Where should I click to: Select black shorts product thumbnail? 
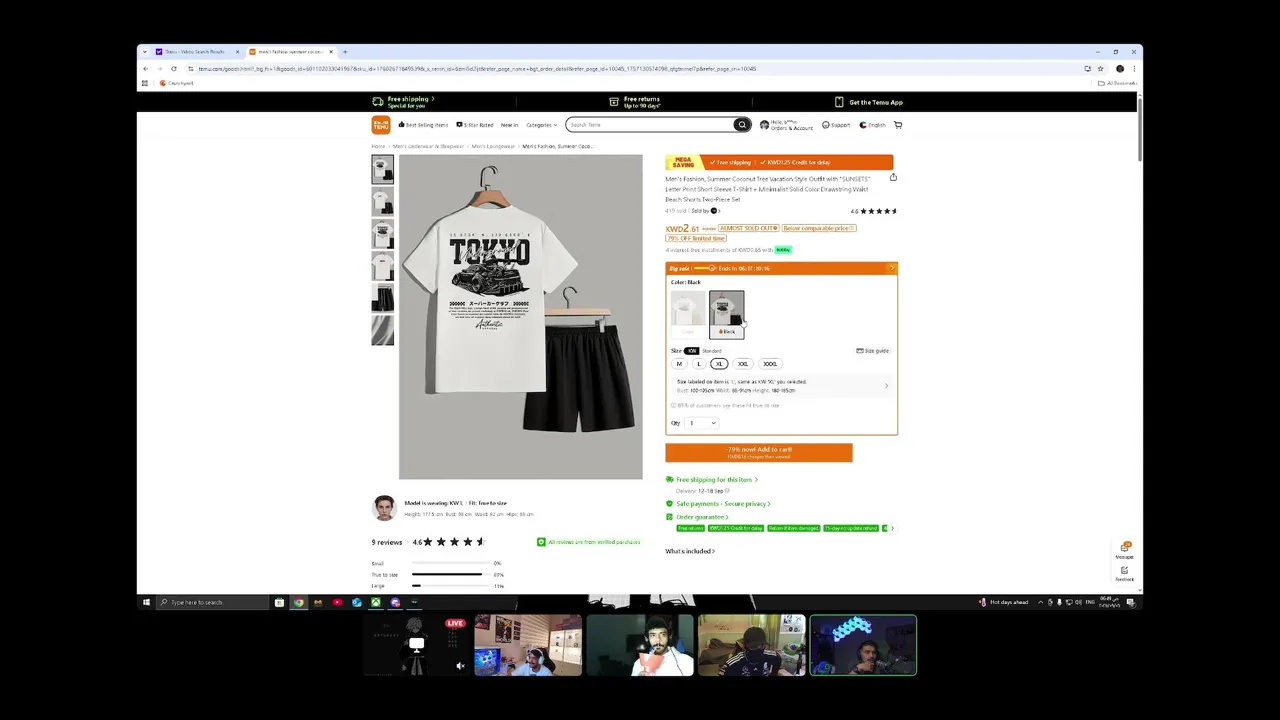point(383,298)
